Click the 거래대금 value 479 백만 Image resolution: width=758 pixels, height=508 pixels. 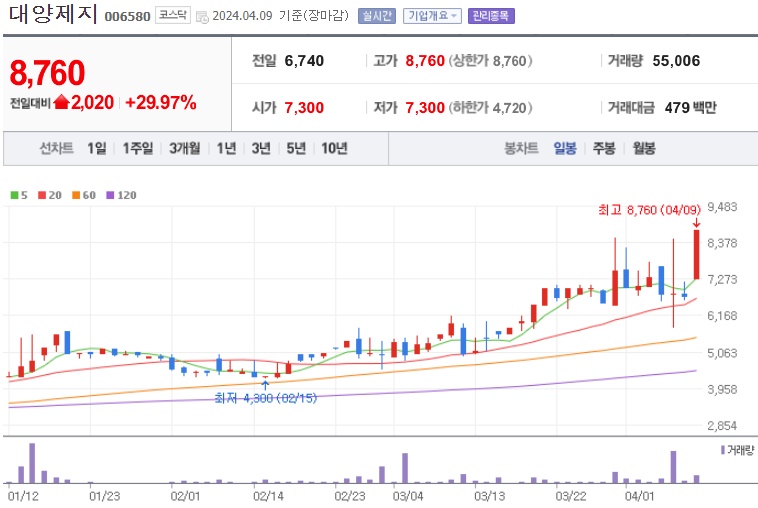(691, 107)
